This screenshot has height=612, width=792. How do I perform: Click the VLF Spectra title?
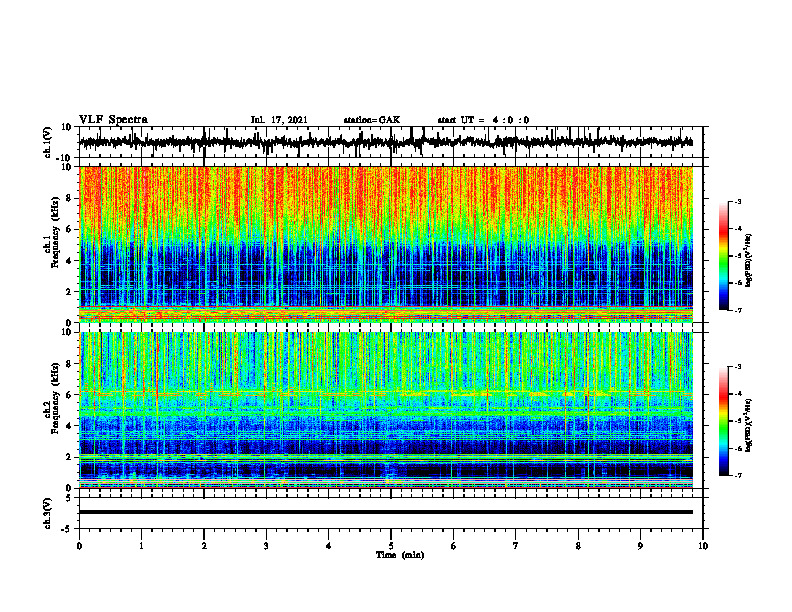(x=113, y=120)
